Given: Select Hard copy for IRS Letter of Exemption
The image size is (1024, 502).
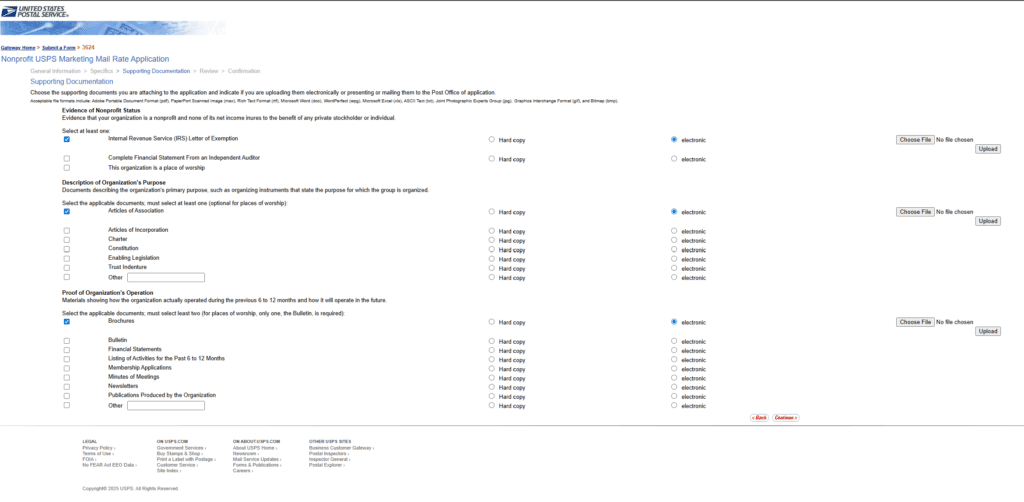Looking at the screenshot, I should [x=492, y=140].
